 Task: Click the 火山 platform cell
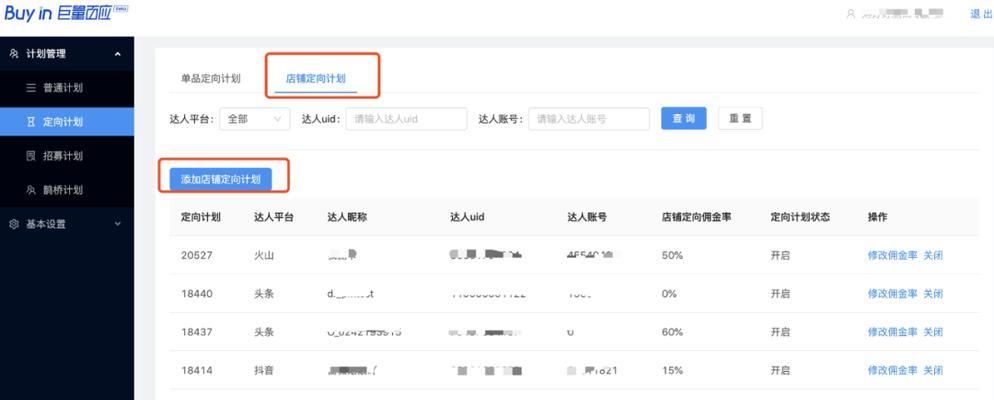[264, 255]
